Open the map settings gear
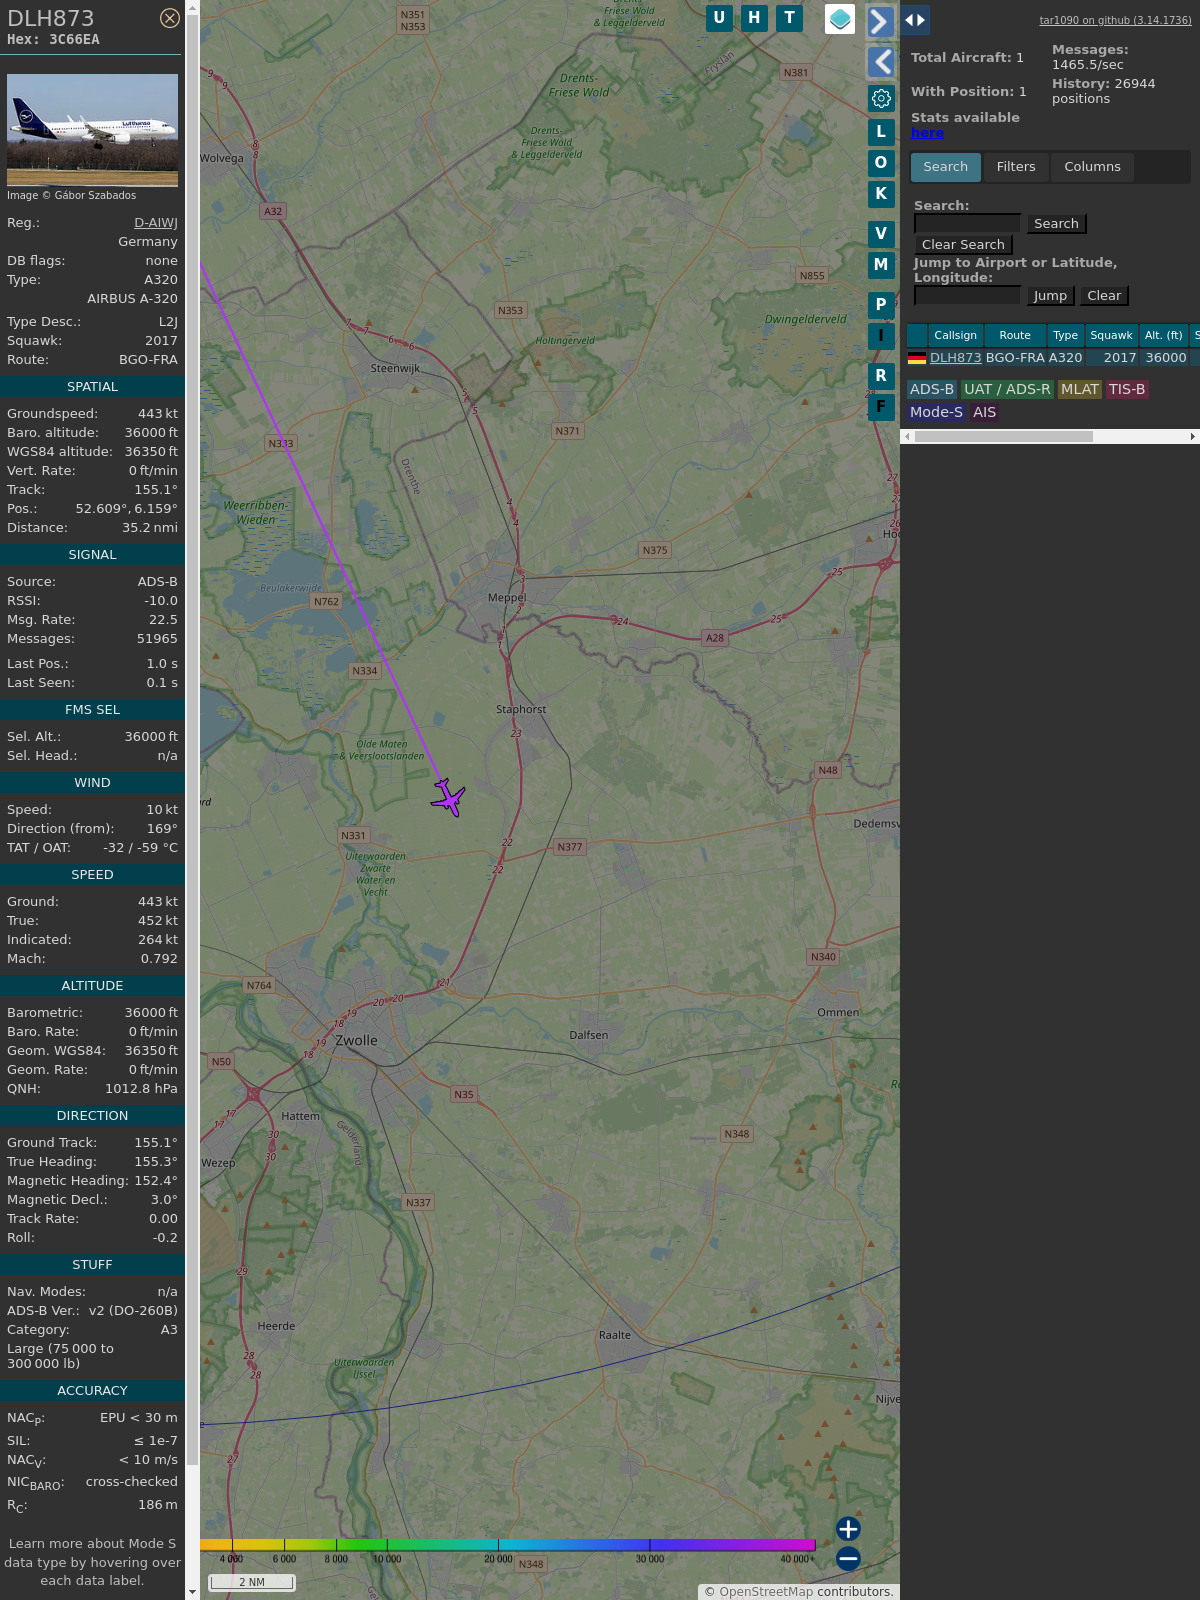The height and width of the screenshot is (1600, 1200). [881, 98]
